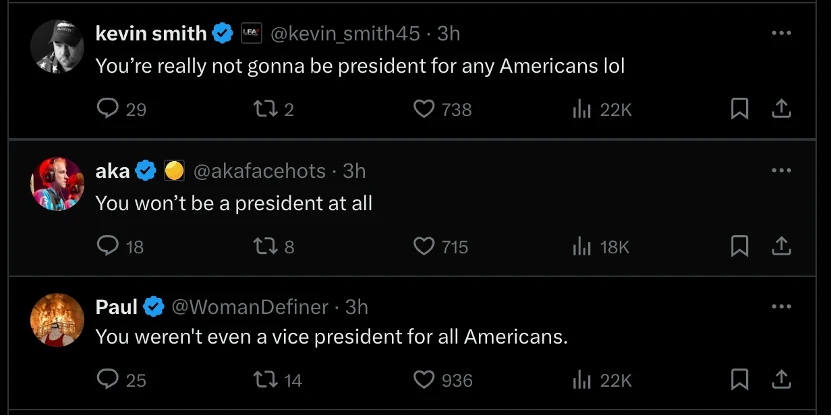
Task: Share kevin smith's tweet
Action: 783,109
